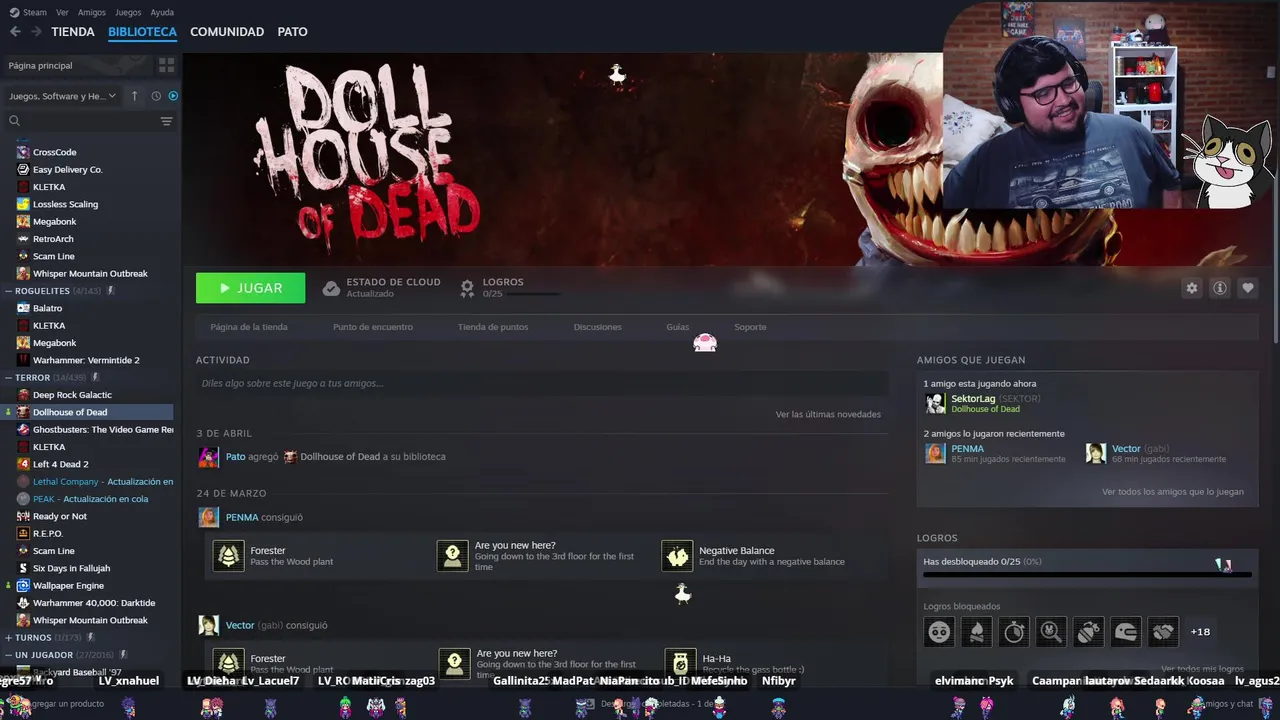Image resolution: width=1280 pixels, height=720 pixels.
Task: Toggle the favorite heart icon
Action: pyautogui.click(x=1247, y=288)
